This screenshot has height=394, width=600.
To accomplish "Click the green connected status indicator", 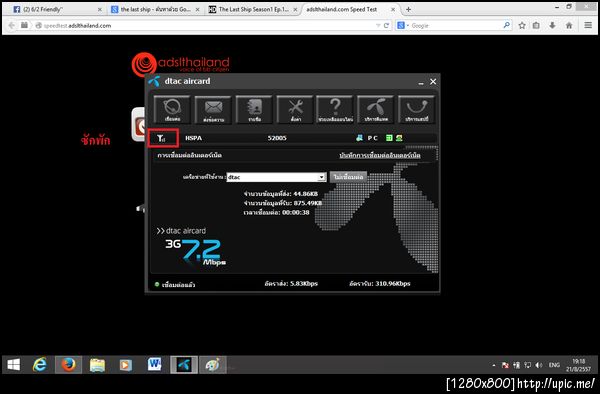I will (157, 284).
